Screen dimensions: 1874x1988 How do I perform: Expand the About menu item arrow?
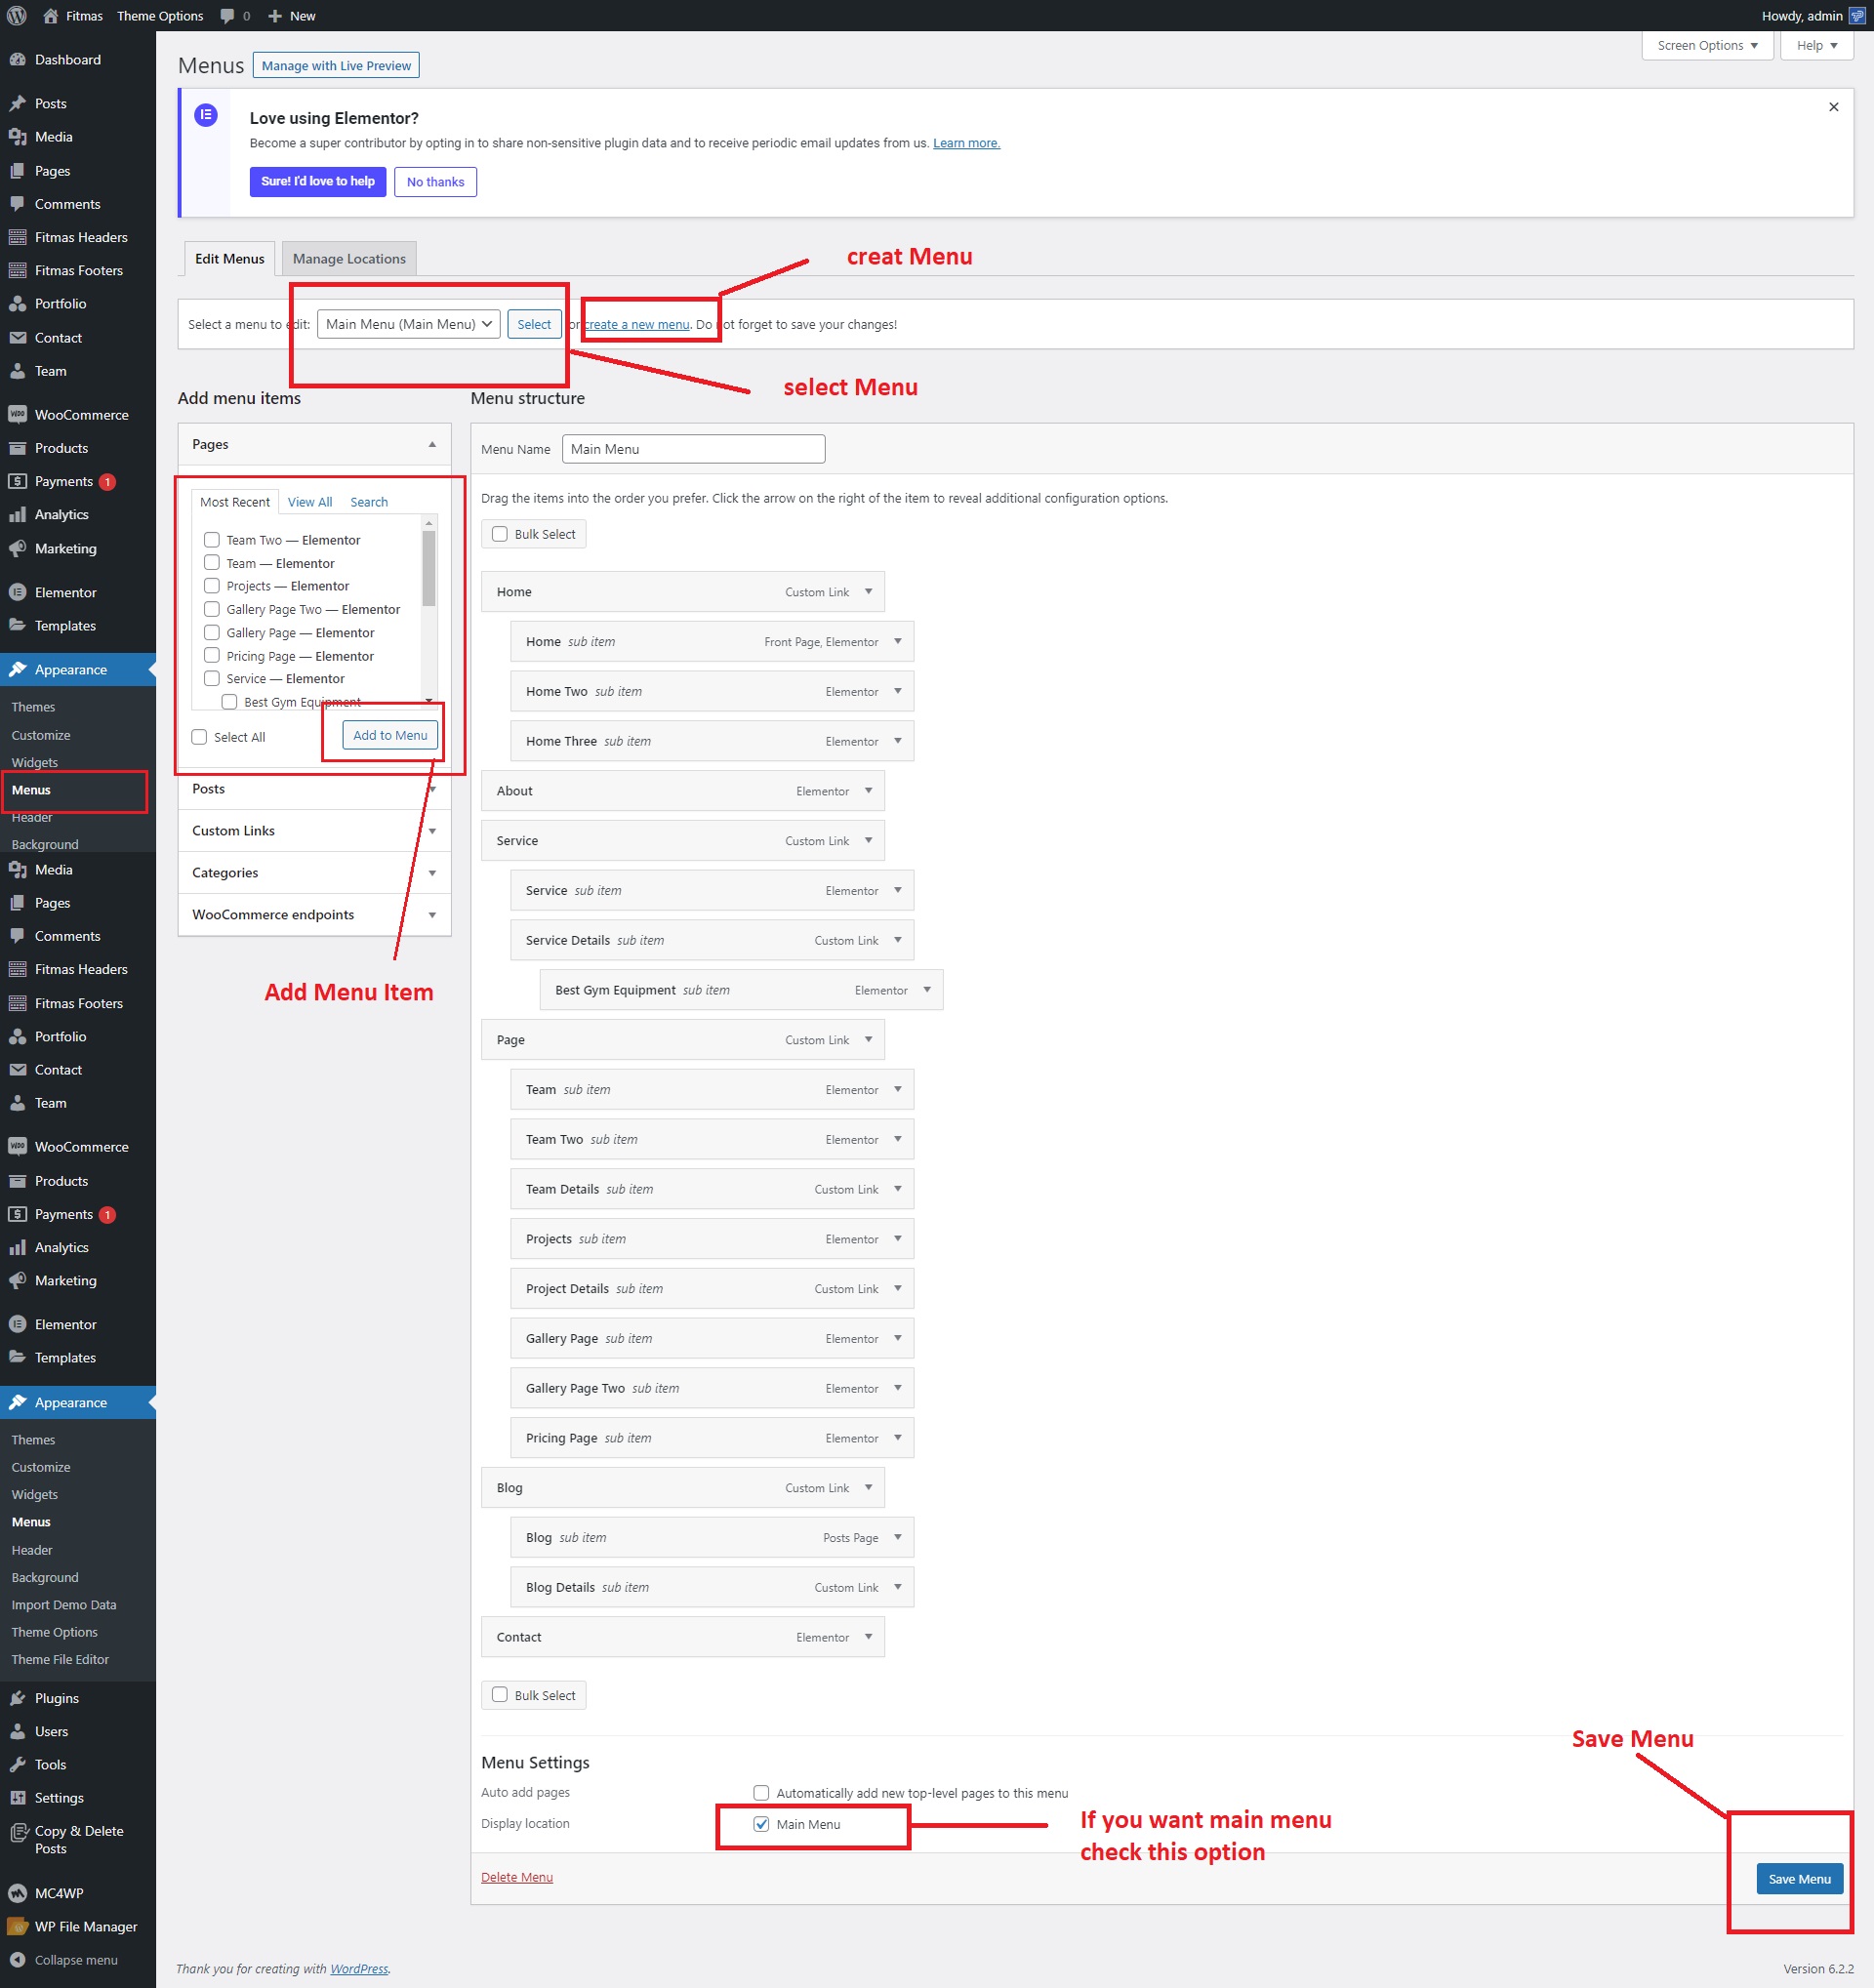pos(868,791)
